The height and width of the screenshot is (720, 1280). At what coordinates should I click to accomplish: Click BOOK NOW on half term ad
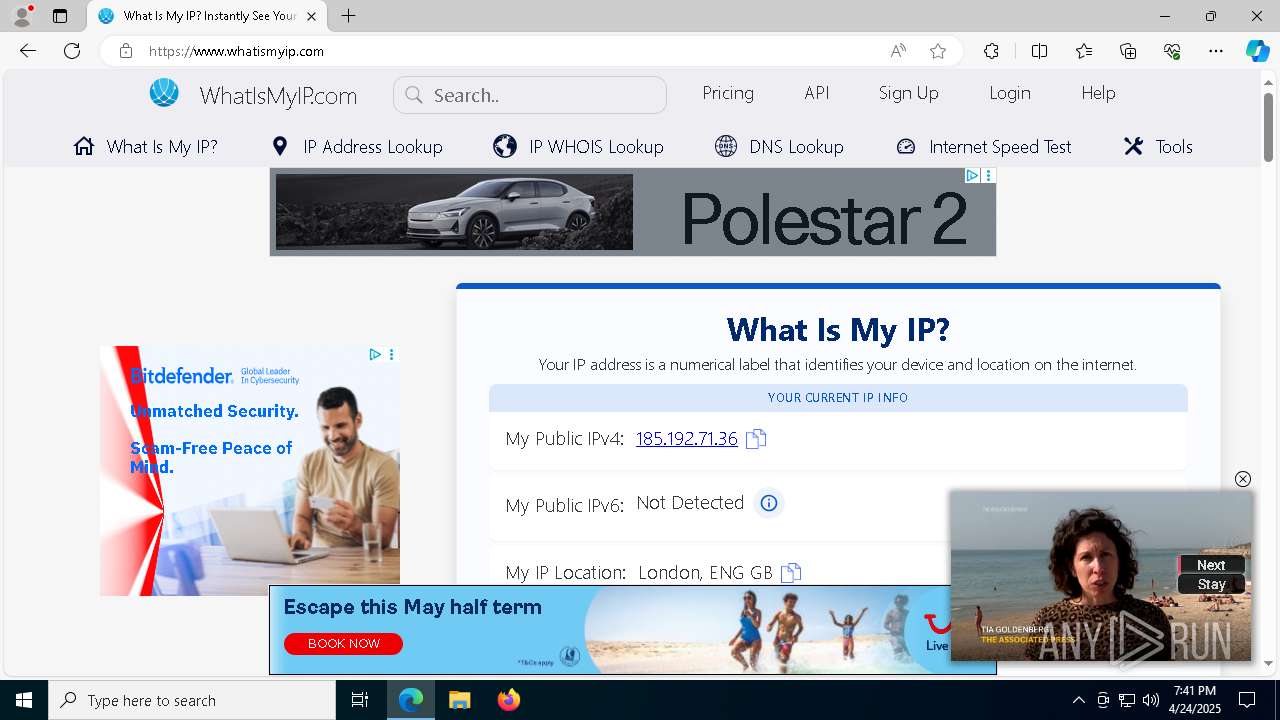tap(343, 643)
